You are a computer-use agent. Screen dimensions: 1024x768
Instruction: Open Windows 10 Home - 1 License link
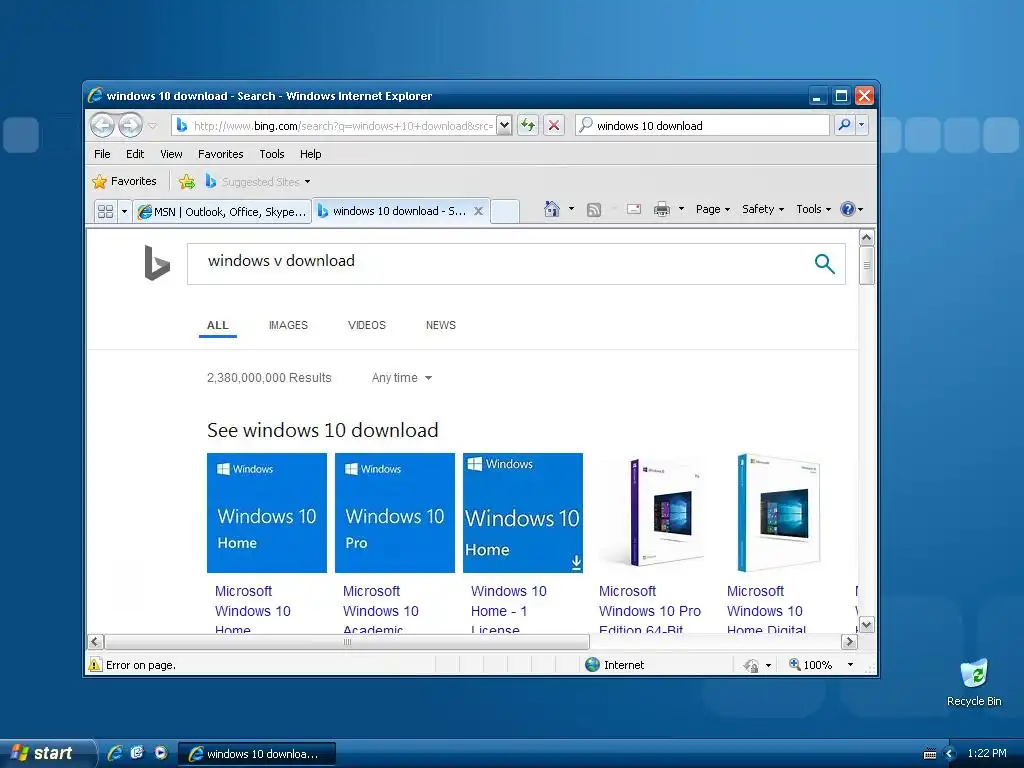(509, 610)
